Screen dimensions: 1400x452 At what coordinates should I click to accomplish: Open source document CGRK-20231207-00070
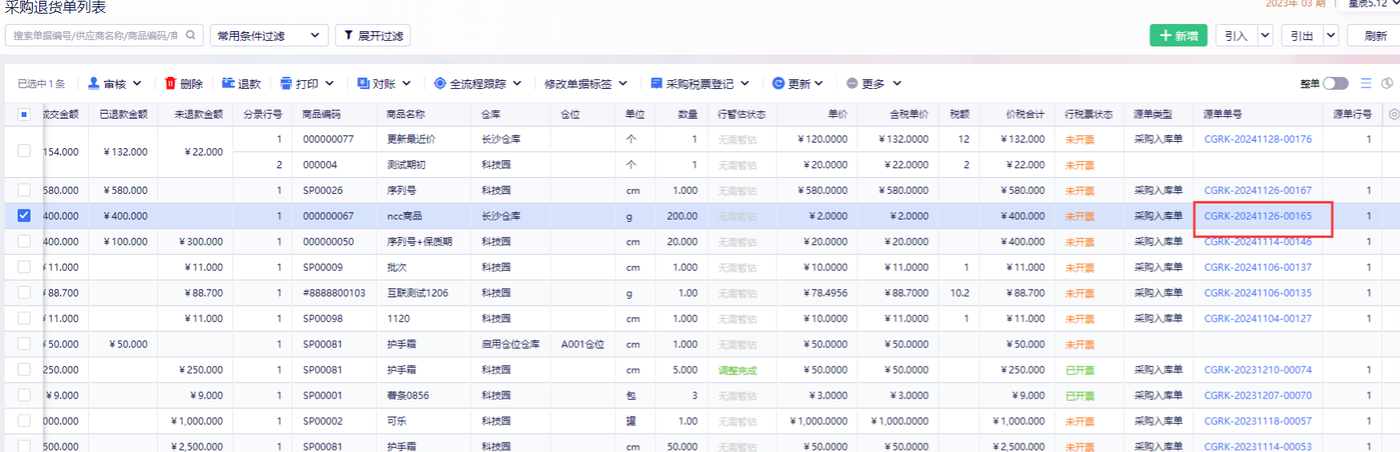pos(1257,395)
